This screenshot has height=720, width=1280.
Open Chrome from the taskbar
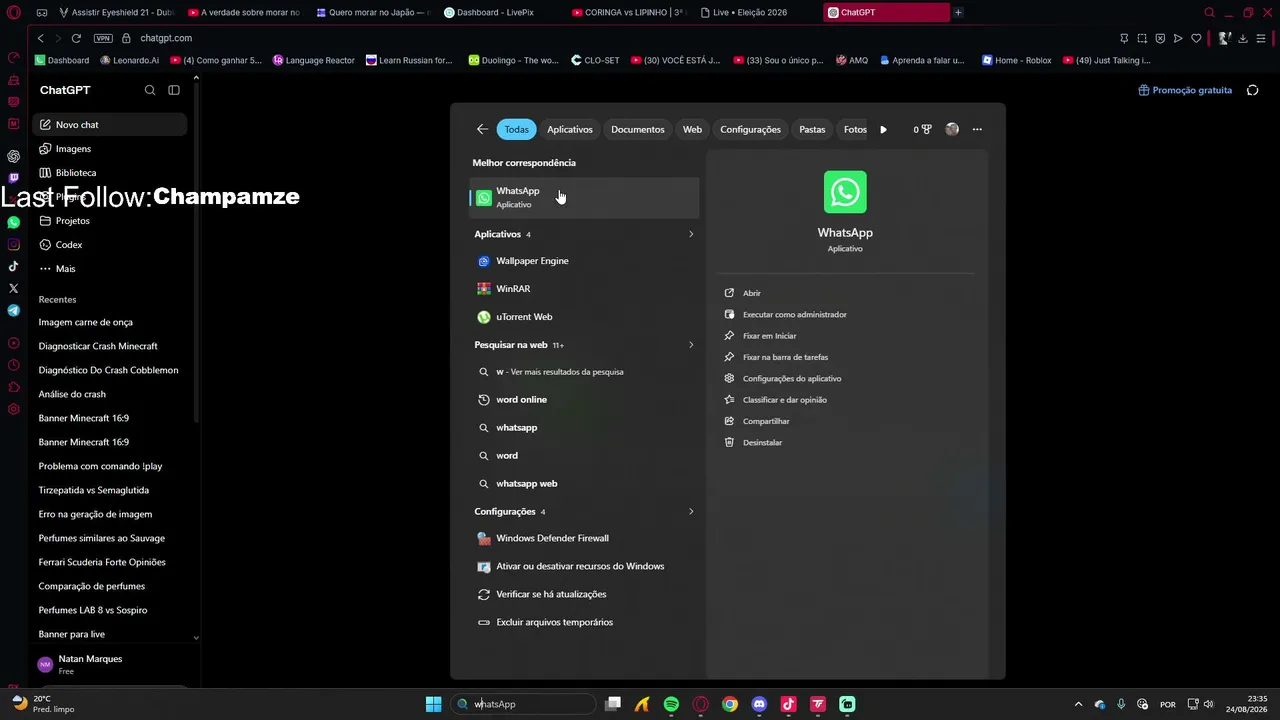click(730, 704)
